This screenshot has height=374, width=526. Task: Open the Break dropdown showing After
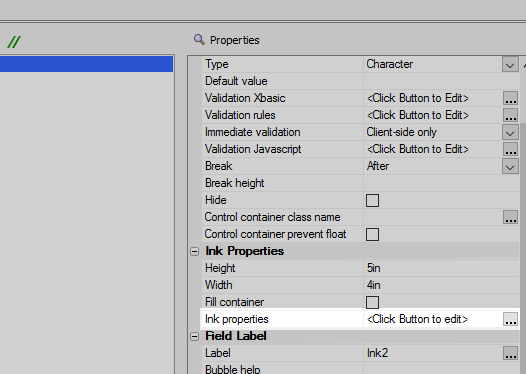(x=510, y=166)
